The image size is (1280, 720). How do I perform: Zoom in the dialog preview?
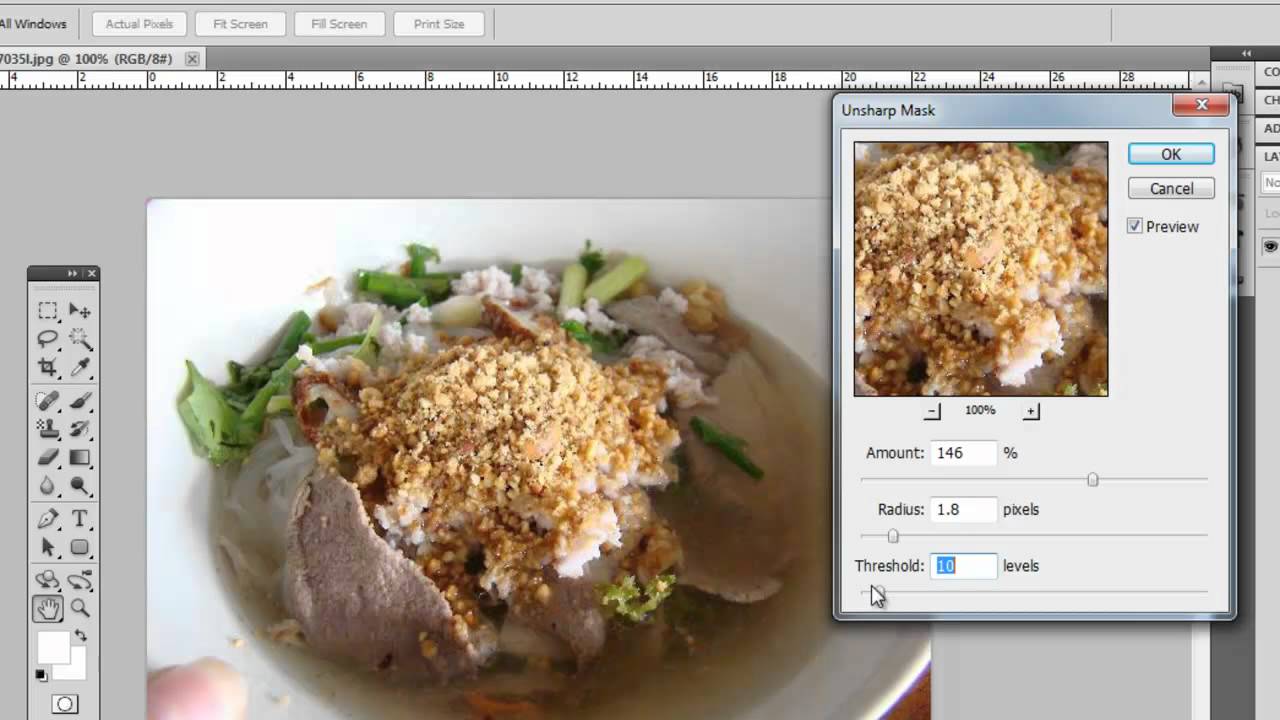(1031, 411)
